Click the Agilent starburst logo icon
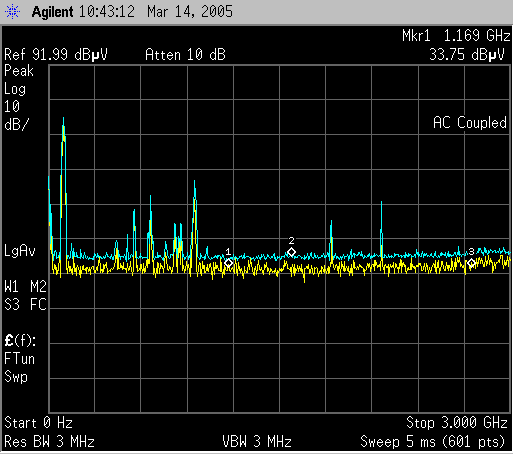Screen dimensions: 513x454 click(12, 12)
